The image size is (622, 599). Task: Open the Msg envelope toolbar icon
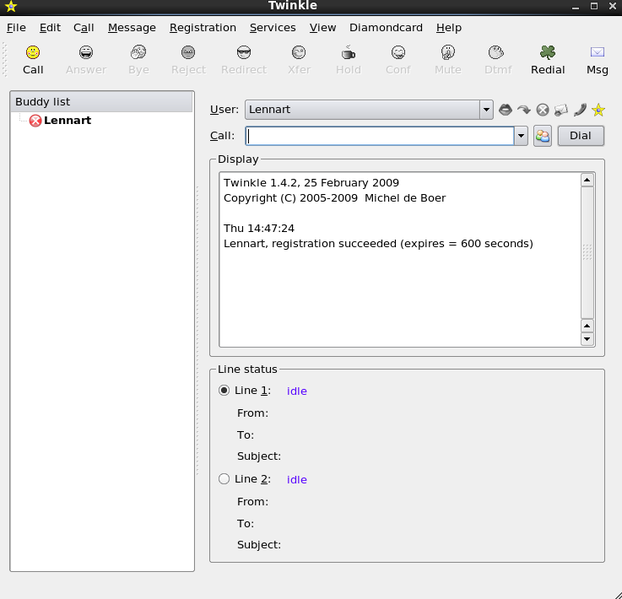(597, 59)
